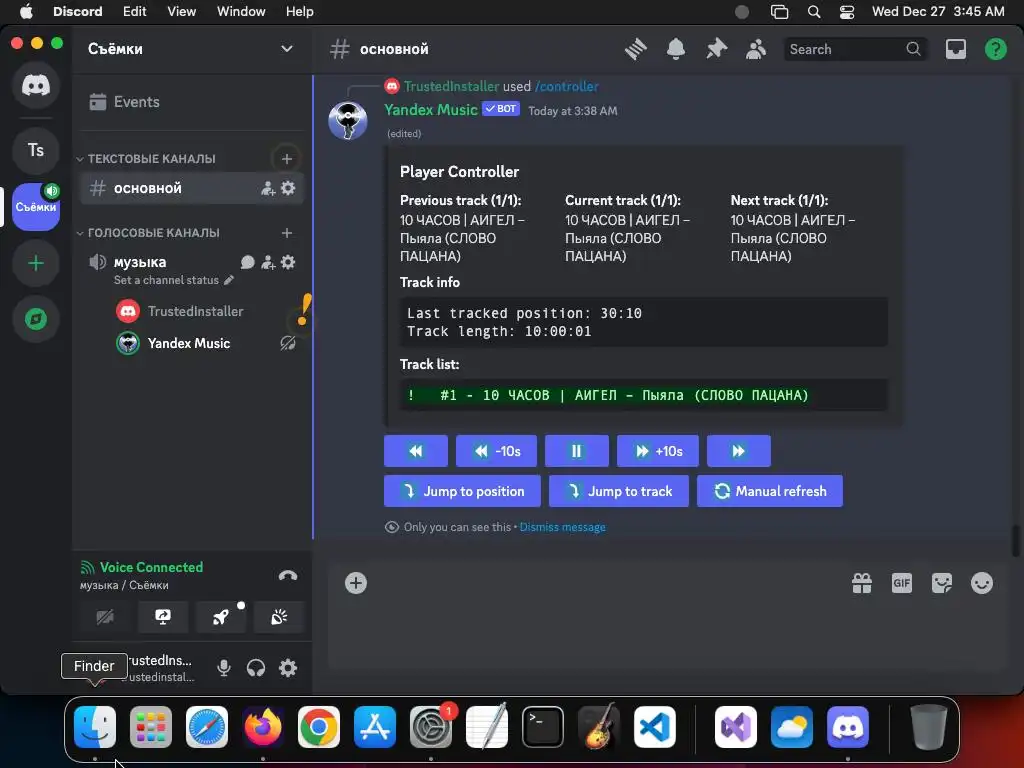Skip to previous track button

coord(416,451)
